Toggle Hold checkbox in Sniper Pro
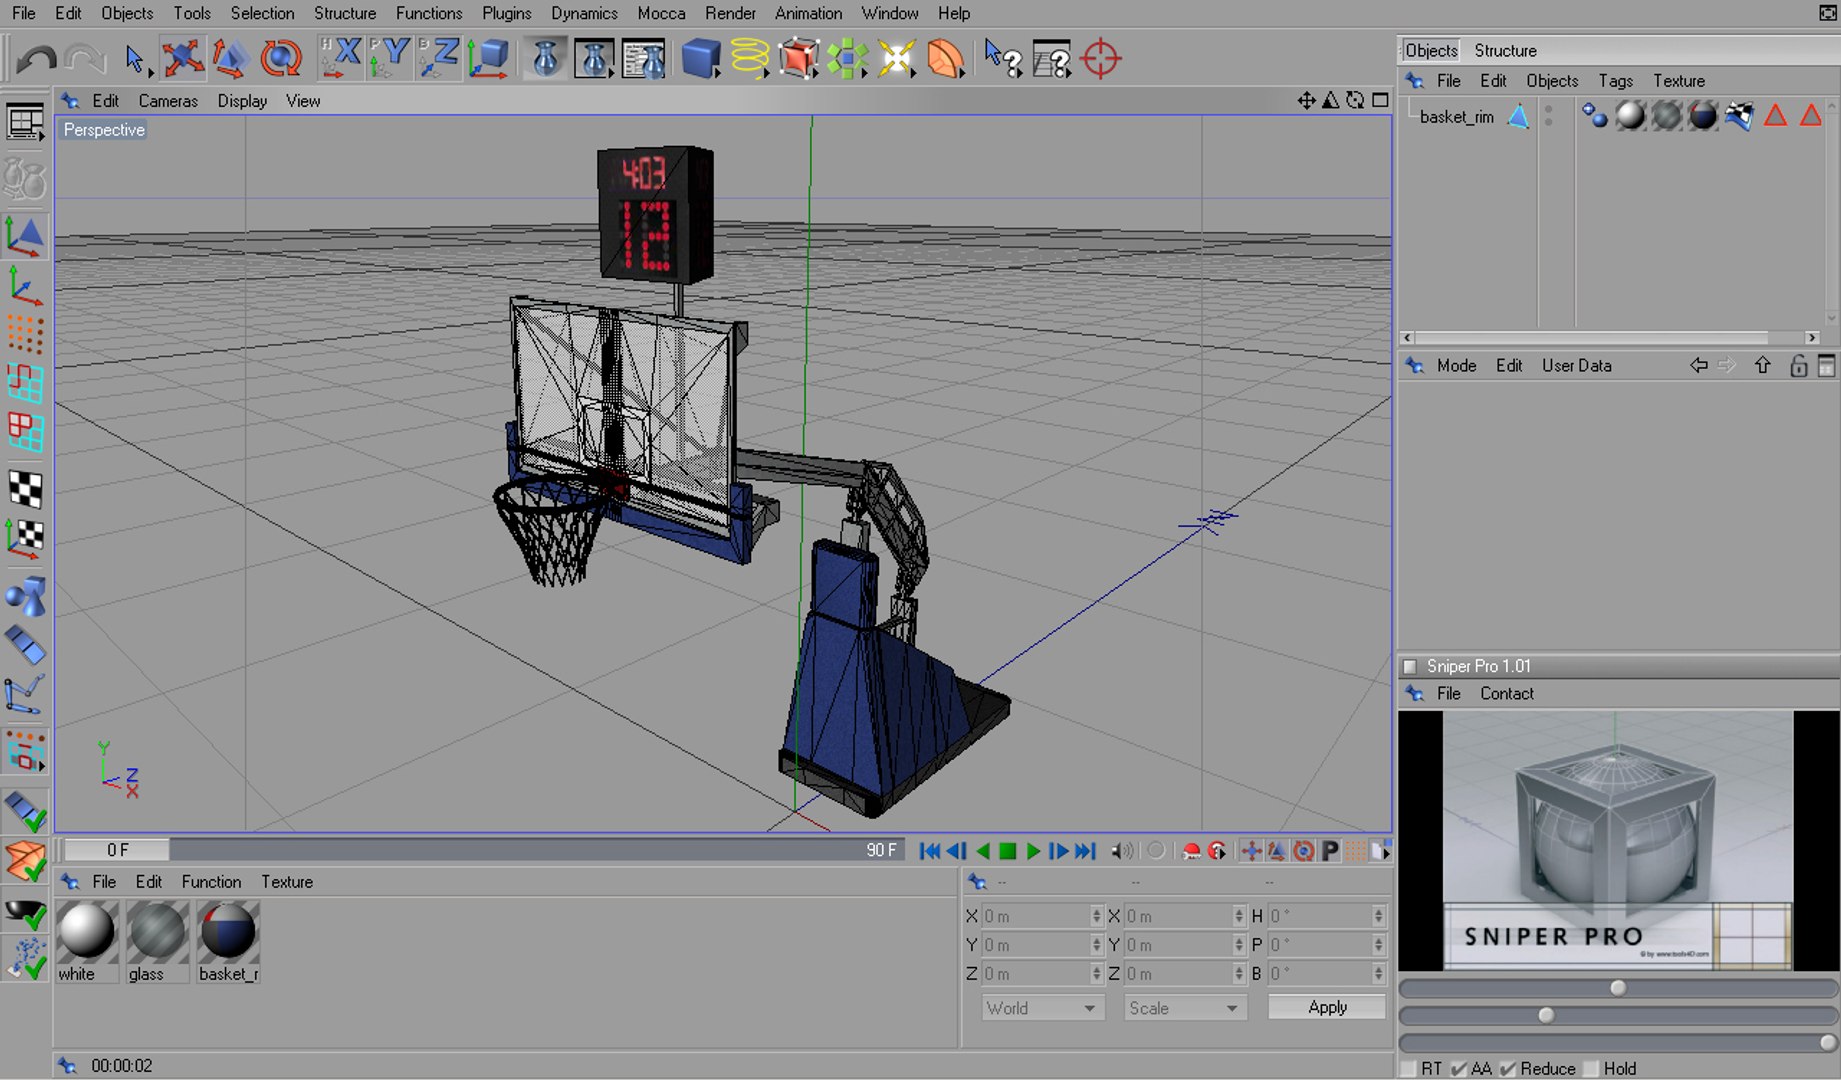 [1592, 1069]
